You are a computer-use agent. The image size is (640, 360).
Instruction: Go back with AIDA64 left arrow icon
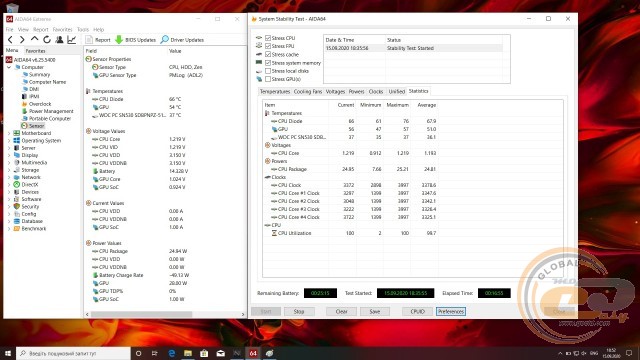pyautogui.click(x=10, y=40)
